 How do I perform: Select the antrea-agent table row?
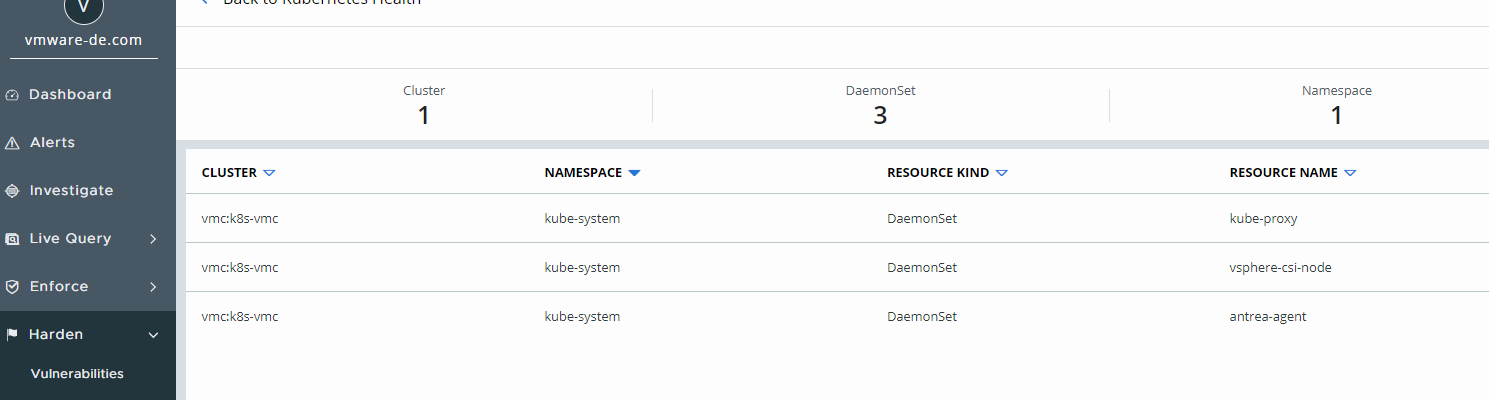[x=837, y=316]
